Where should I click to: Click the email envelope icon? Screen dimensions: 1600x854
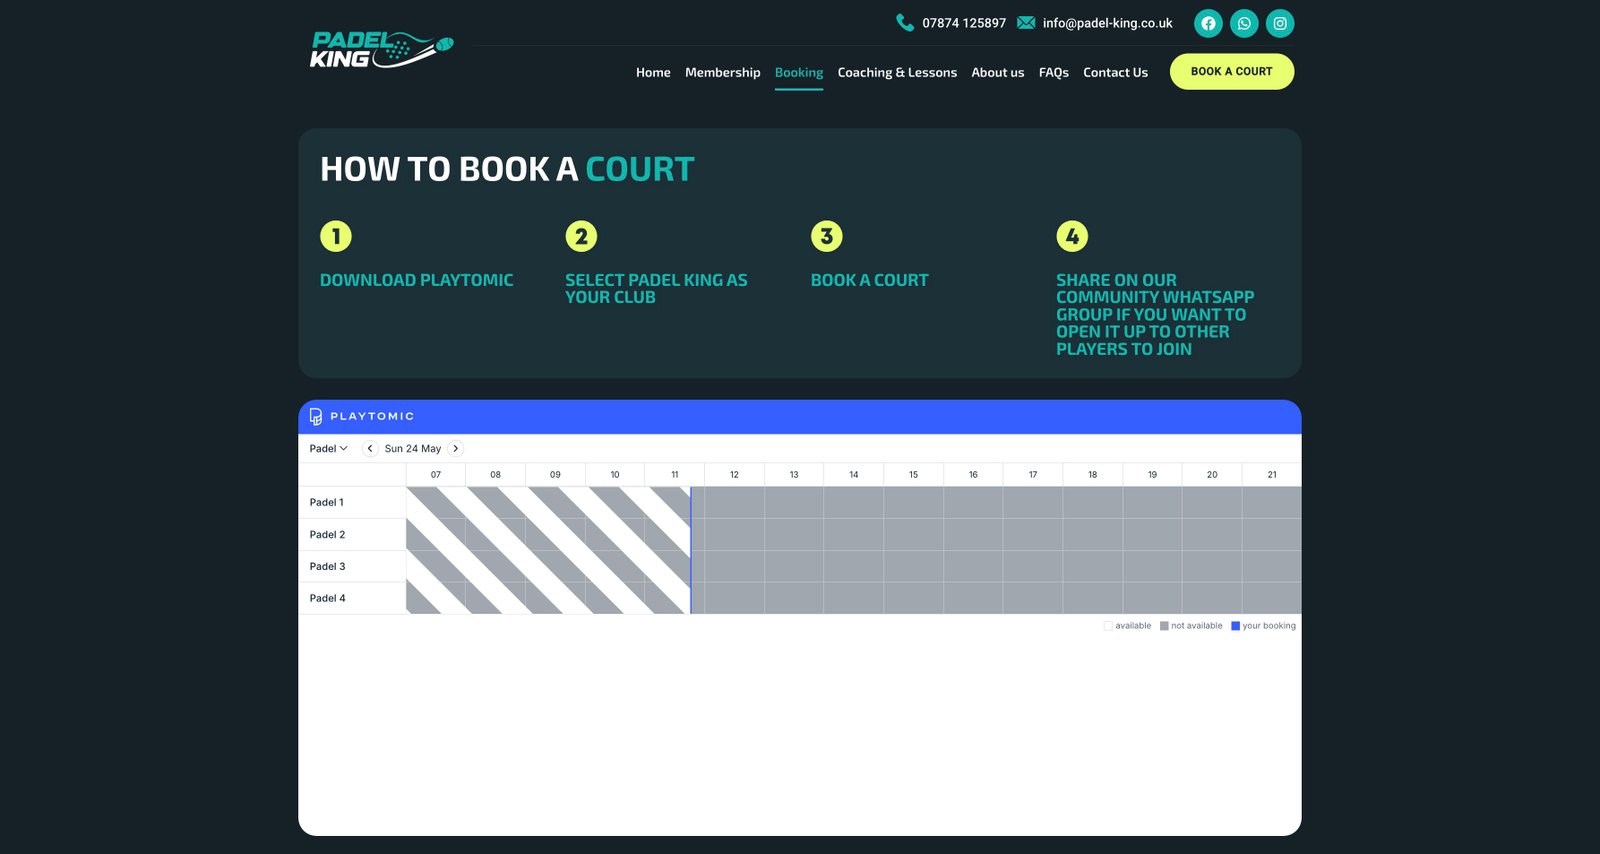(x=1026, y=22)
